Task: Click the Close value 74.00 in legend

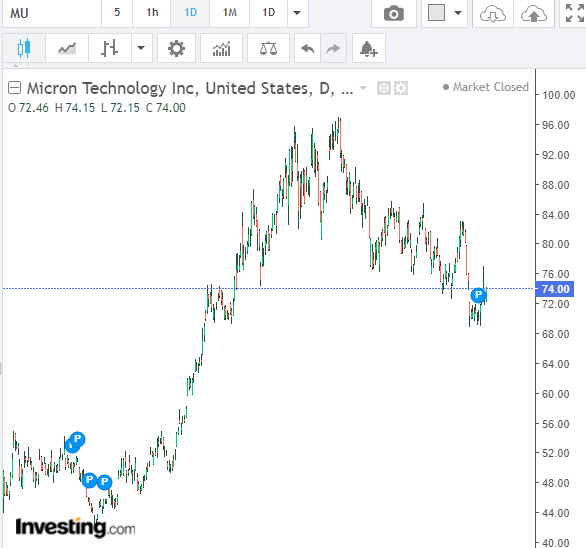Action: pyautogui.click(x=171, y=108)
